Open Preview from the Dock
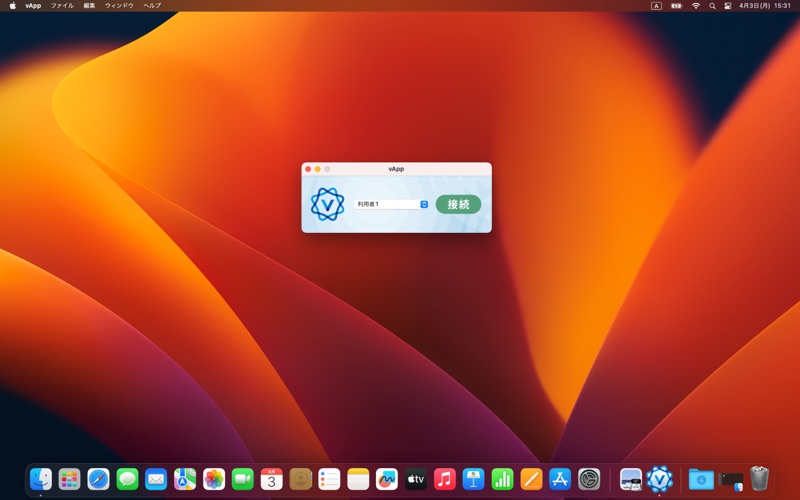This screenshot has width=800, height=500. pos(631,480)
